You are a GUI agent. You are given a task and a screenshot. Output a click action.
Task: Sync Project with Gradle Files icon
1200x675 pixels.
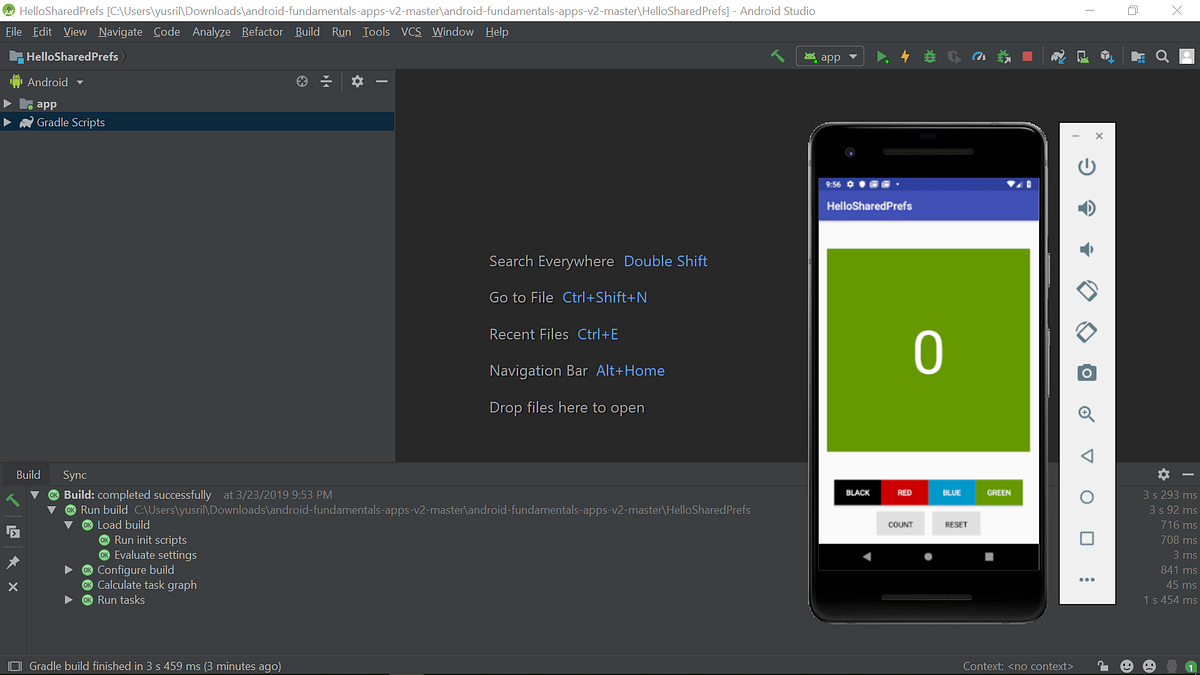coord(1057,56)
